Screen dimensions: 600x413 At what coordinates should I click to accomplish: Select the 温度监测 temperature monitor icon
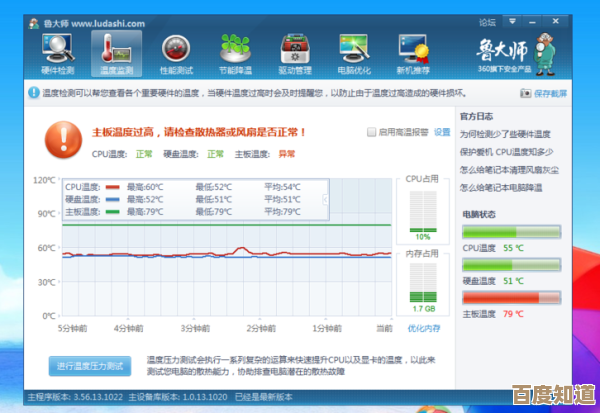(x=116, y=52)
